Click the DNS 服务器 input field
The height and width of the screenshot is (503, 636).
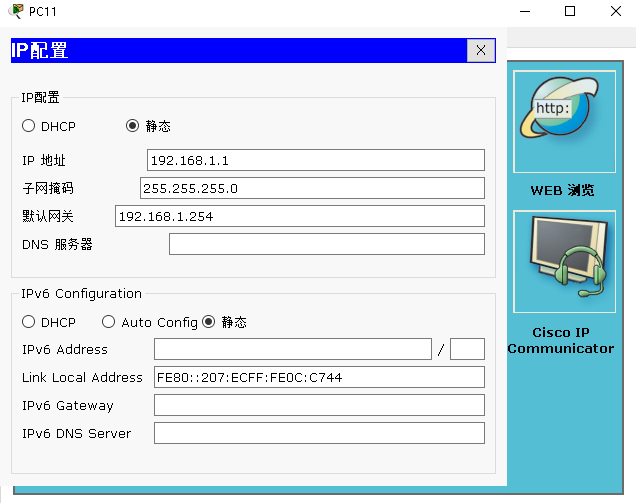pos(327,244)
